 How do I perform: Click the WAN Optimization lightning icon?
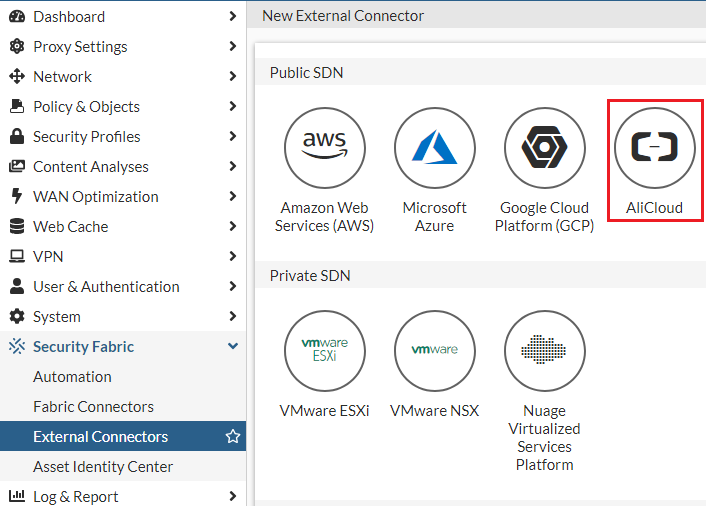16,197
